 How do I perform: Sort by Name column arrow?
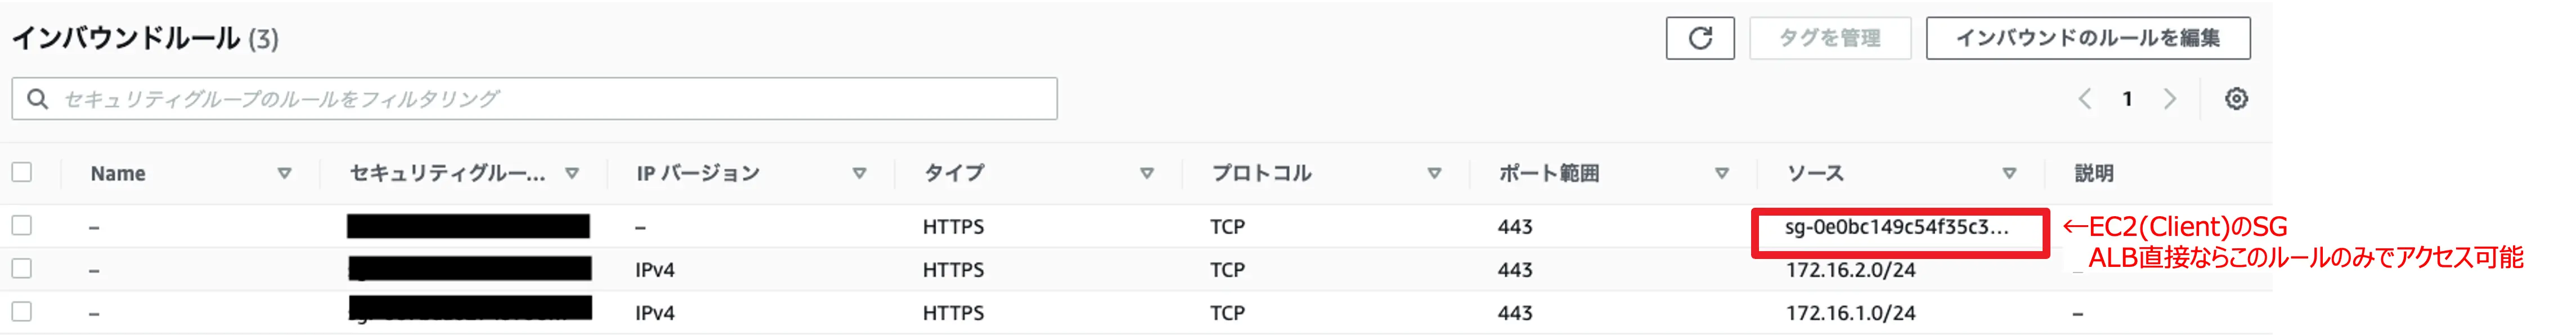pyautogui.click(x=284, y=174)
